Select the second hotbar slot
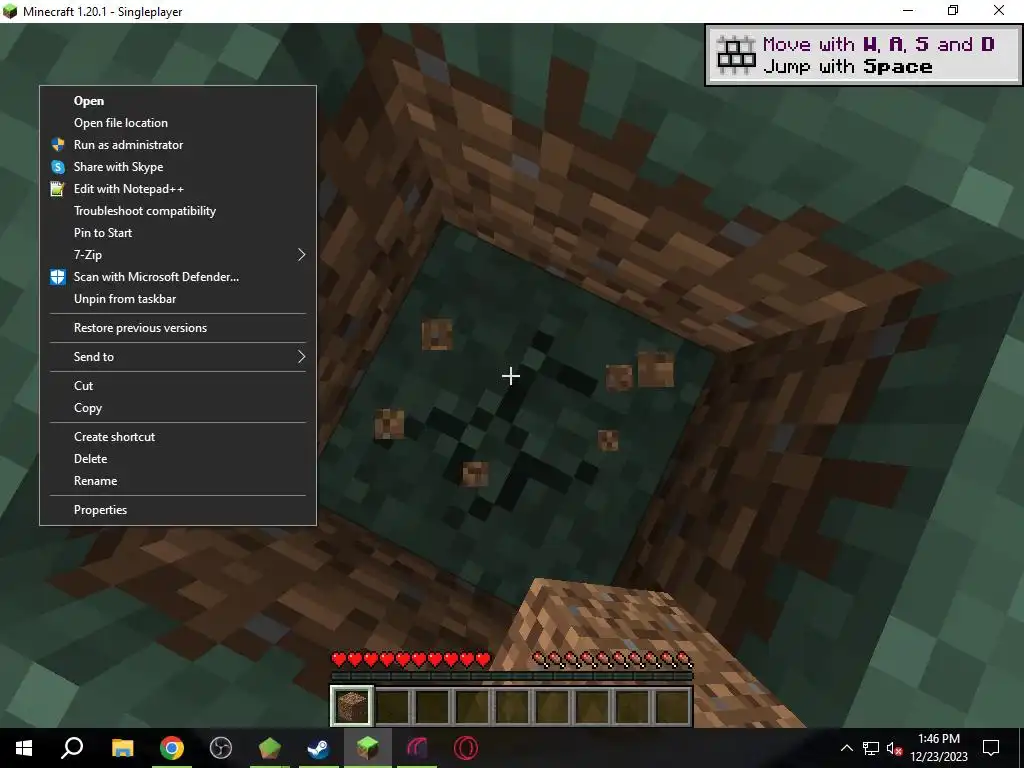Screen dimensions: 1024x768 [x=392, y=705]
